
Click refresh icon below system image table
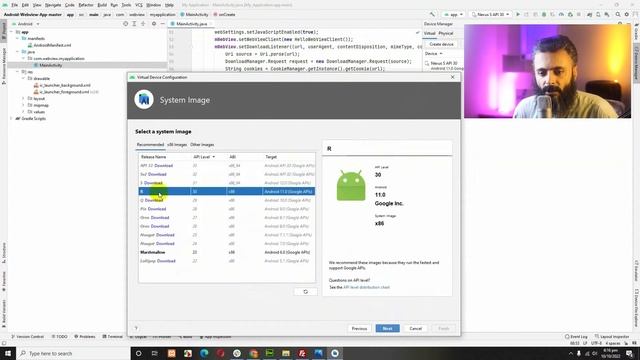coord(305,291)
